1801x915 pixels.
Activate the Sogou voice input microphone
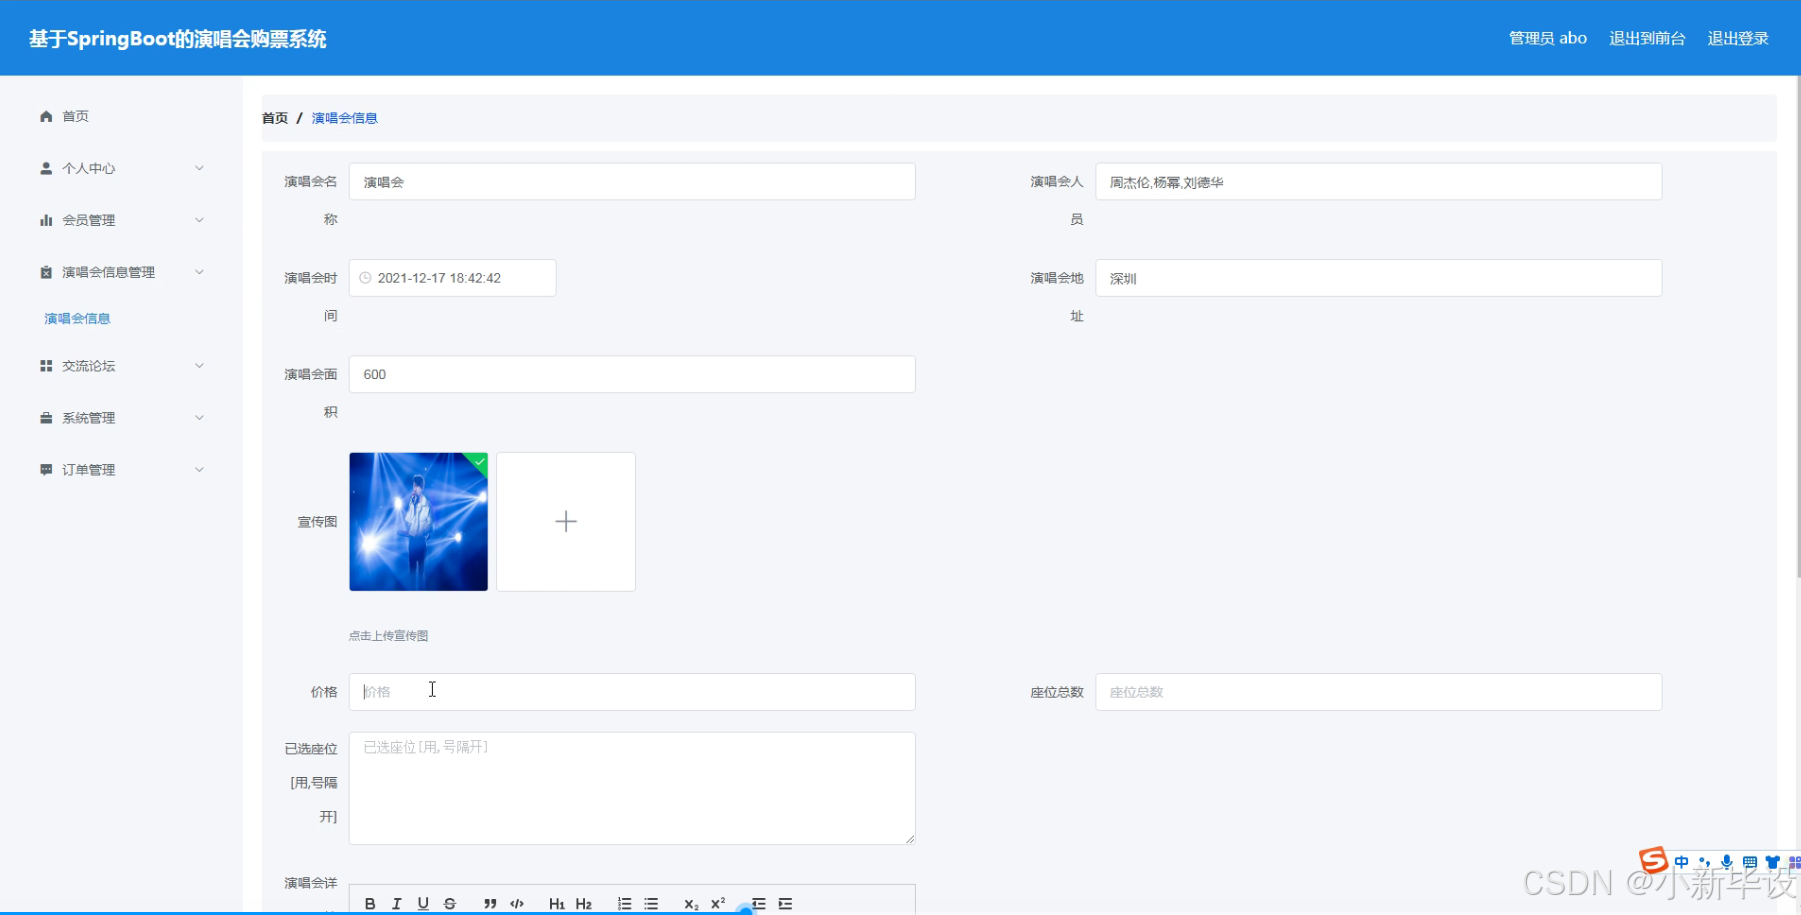1726,861
